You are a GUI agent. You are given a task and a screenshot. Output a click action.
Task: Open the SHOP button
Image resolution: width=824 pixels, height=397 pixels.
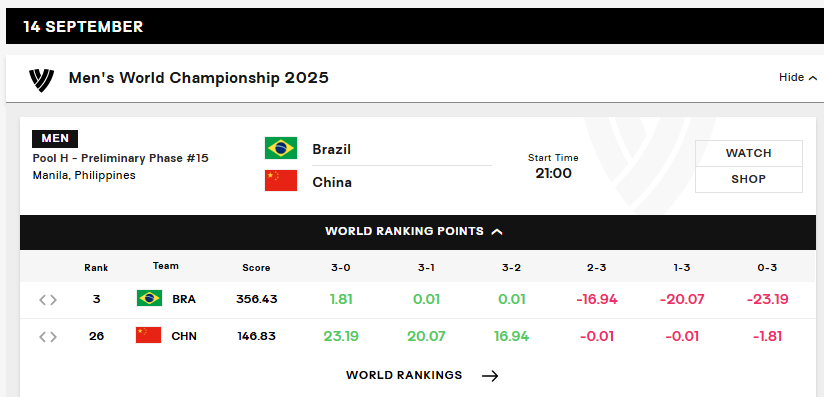pos(748,179)
